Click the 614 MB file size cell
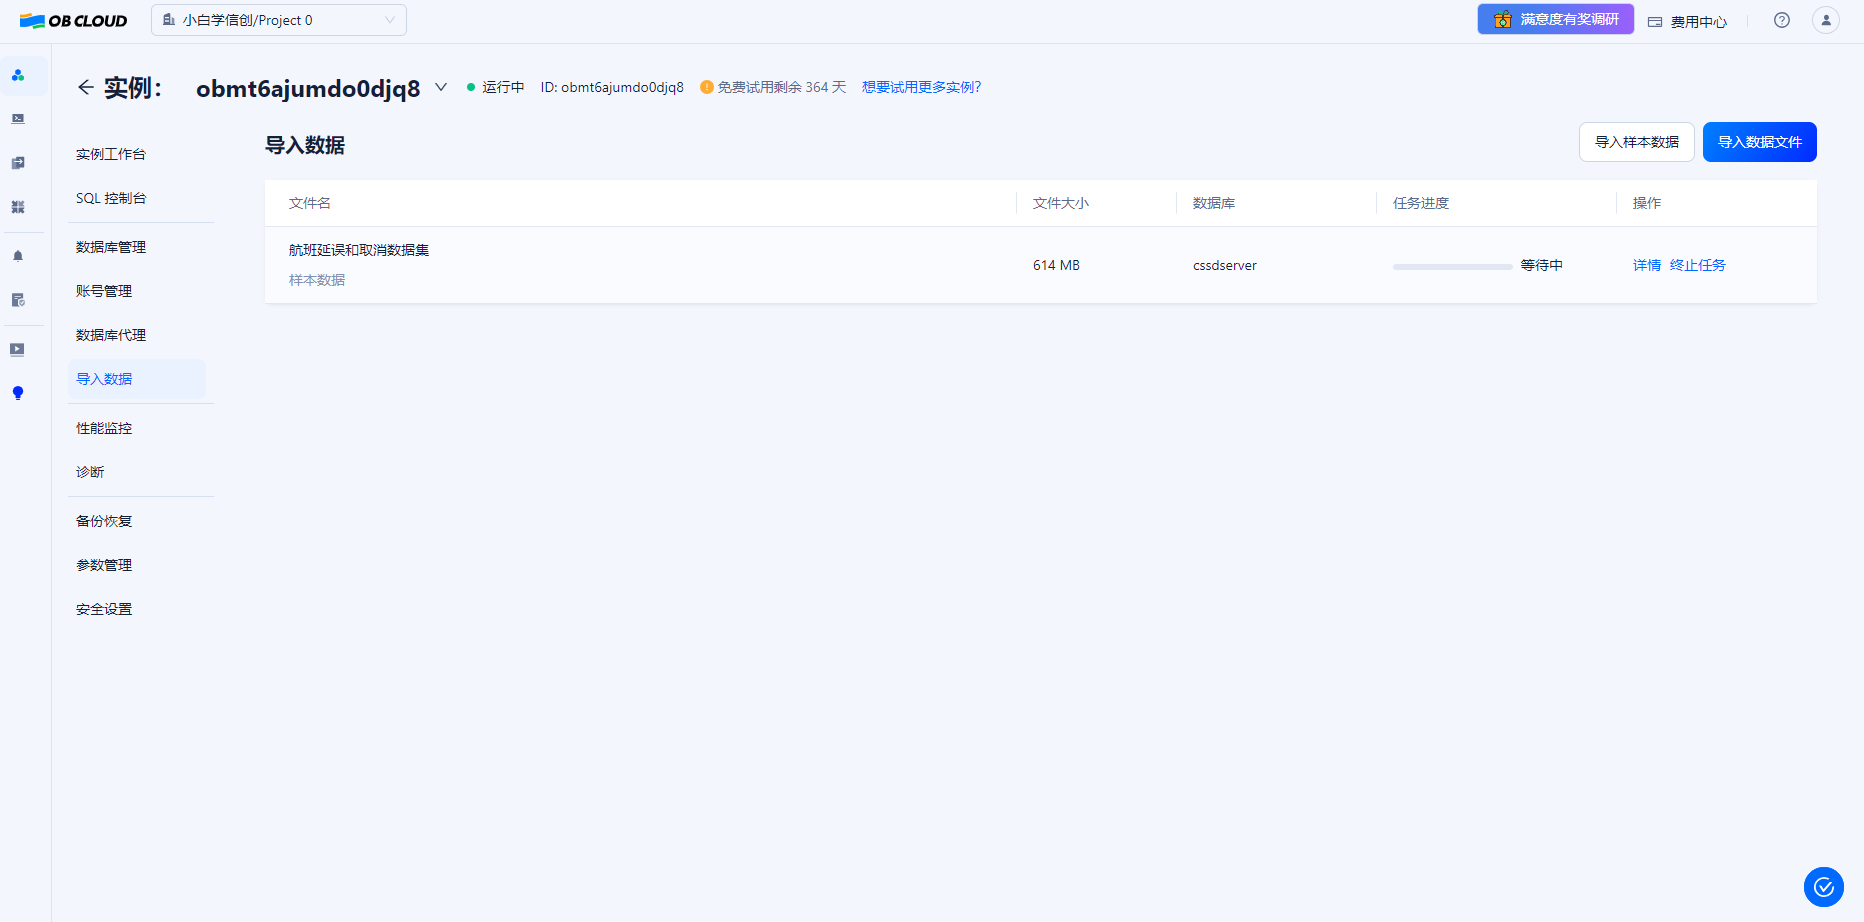Screen dimensions: 1864x922 1056,265
